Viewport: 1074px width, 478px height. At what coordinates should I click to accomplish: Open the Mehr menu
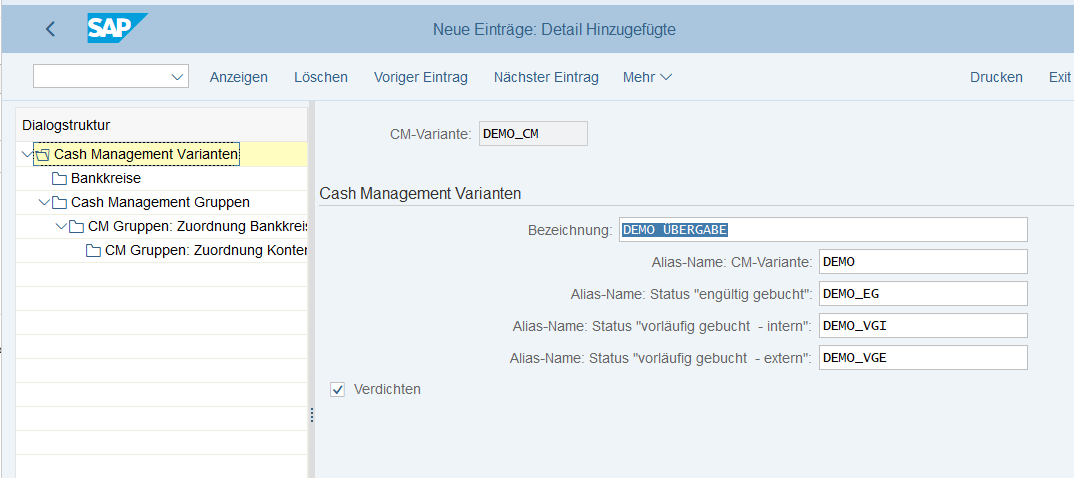[x=647, y=77]
